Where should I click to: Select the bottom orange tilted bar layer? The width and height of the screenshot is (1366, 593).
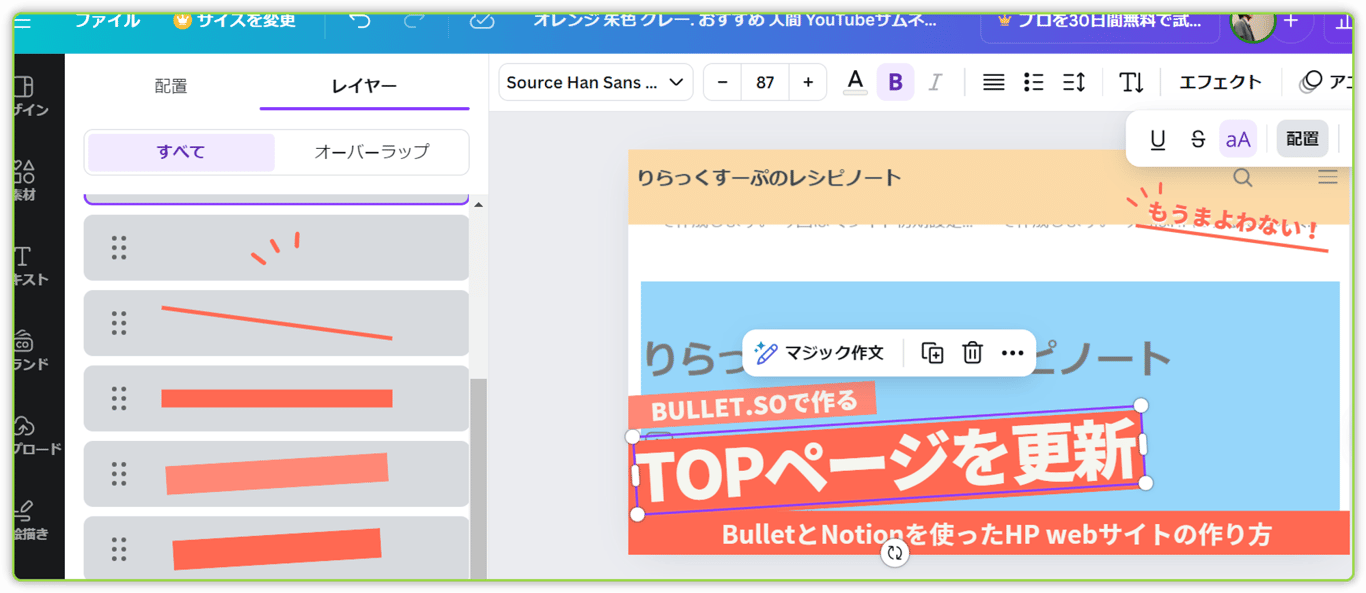coord(276,548)
